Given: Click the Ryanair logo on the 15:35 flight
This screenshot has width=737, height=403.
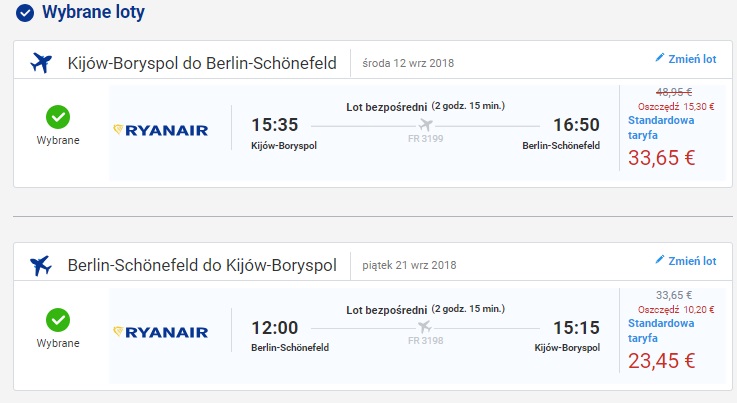Looking at the screenshot, I should click(x=161, y=130).
